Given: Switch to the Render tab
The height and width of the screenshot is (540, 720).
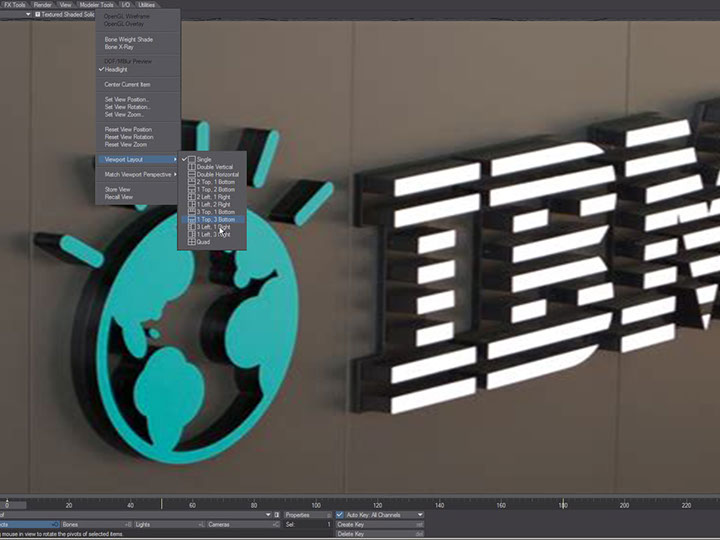Looking at the screenshot, I should [x=42, y=4].
